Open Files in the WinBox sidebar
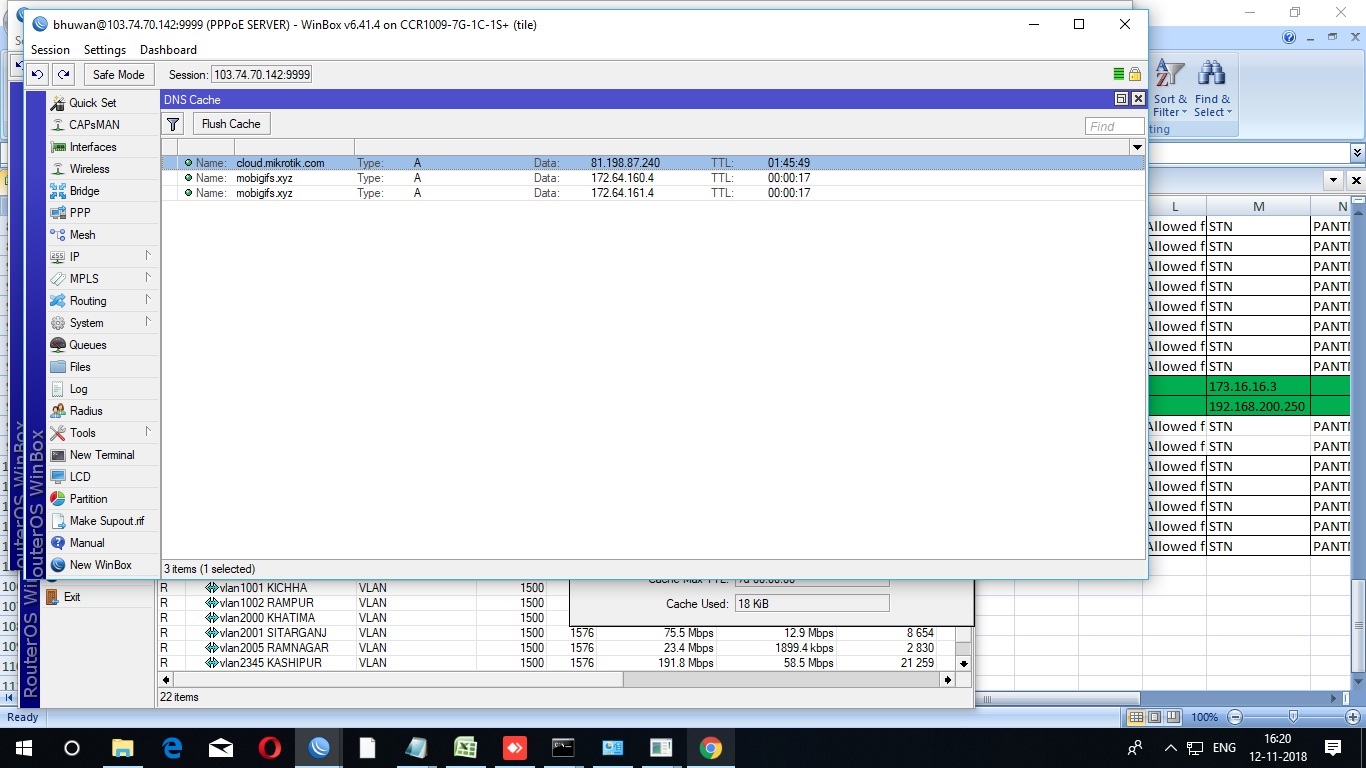1366x768 pixels. coord(80,367)
